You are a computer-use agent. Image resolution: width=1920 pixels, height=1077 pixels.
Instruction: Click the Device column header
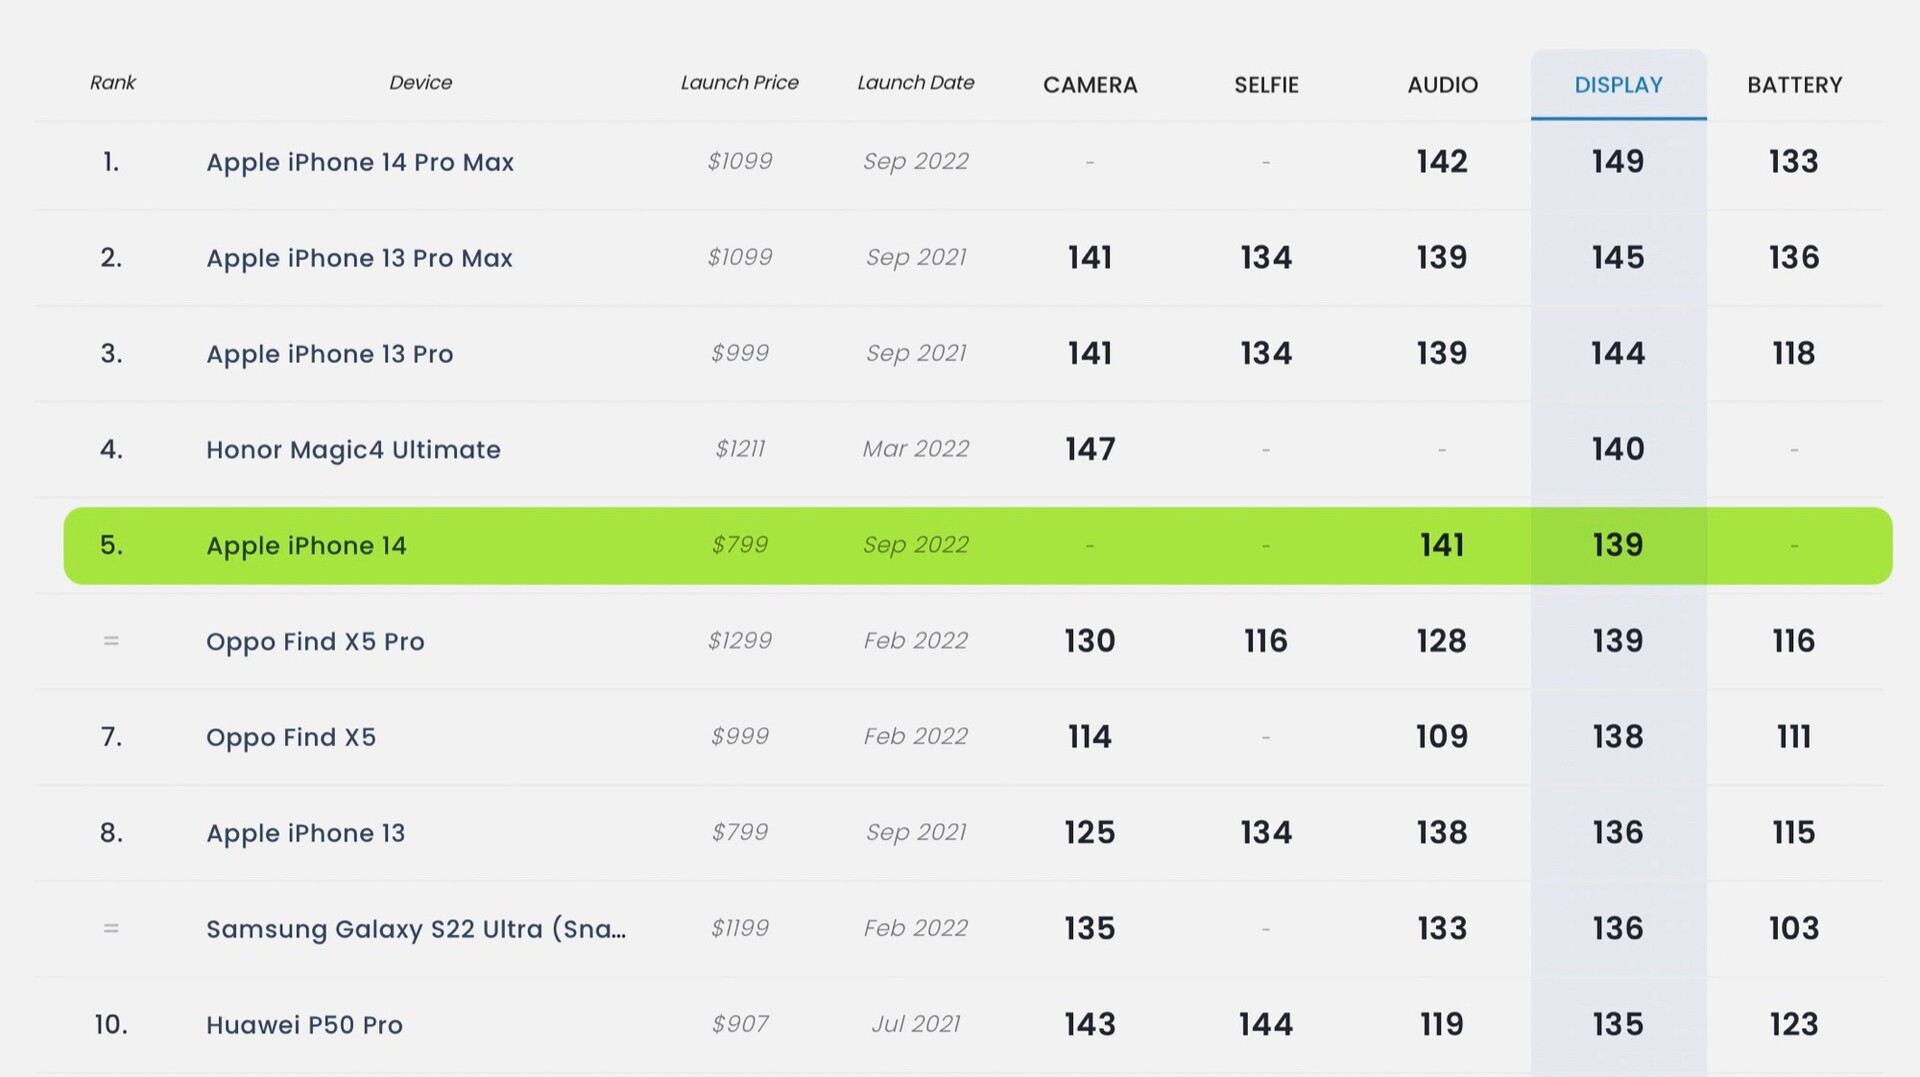click(420, 83)
